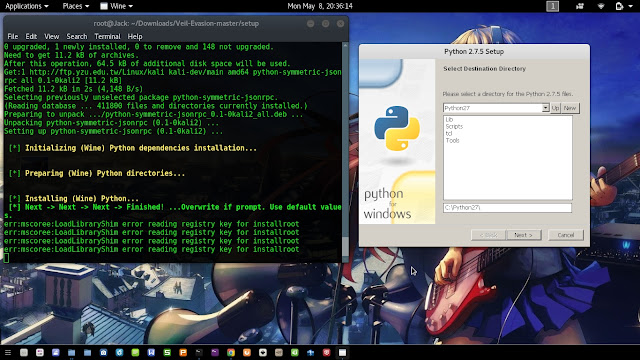
Task: Open the hamburger menu icon in the bottom taskbar
Action: 8,352
